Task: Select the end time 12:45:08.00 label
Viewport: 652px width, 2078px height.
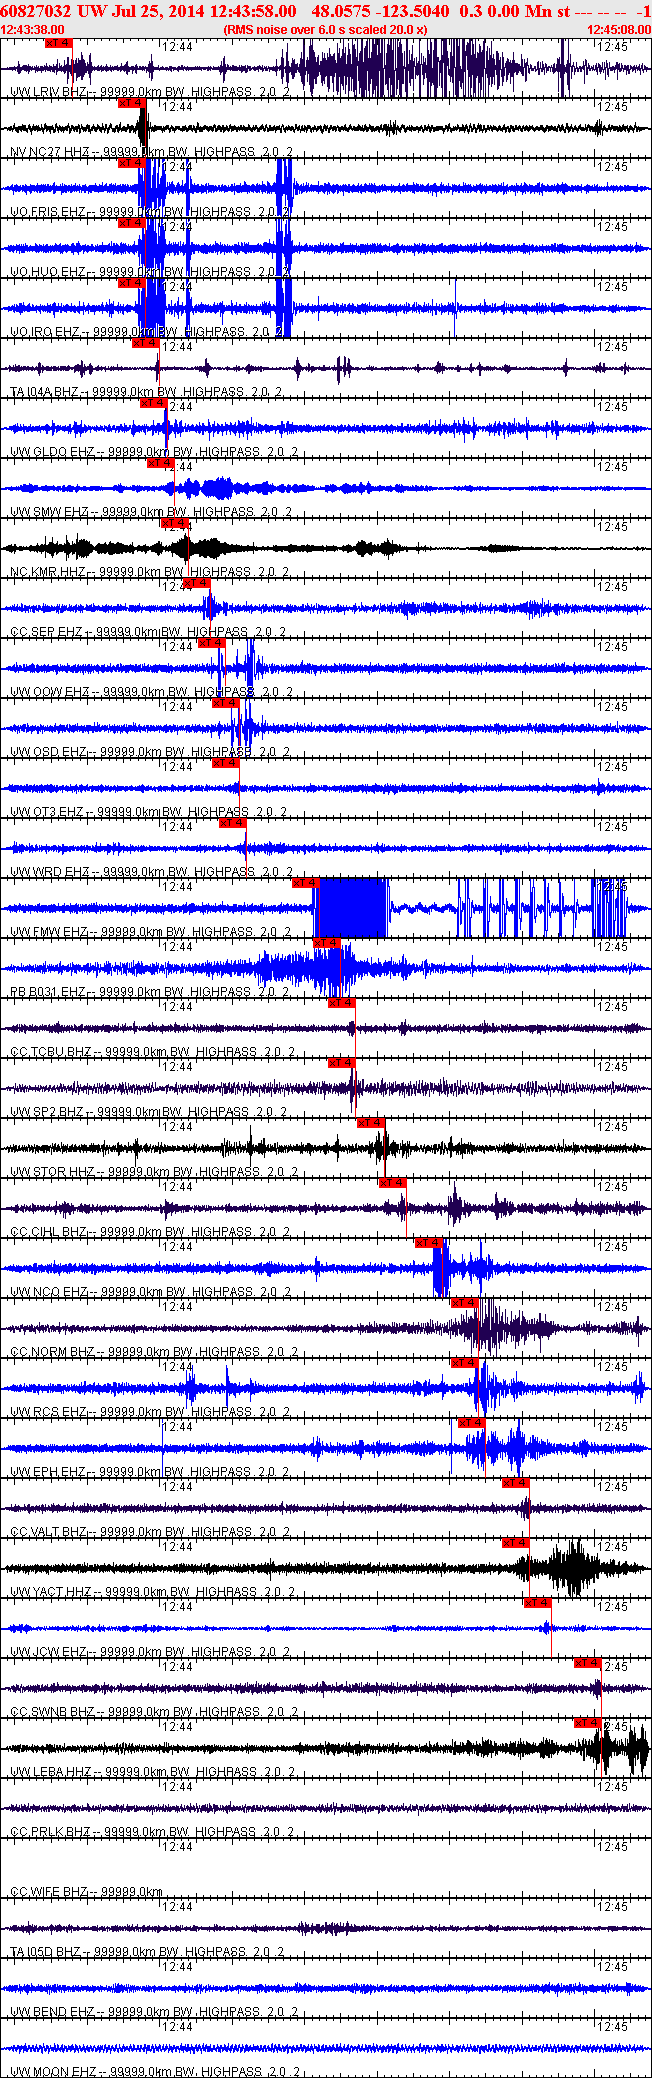Action: tap(619, 30)
